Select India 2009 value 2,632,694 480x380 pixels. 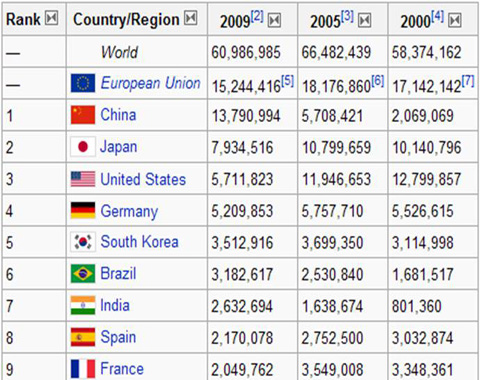pos(242,307)
